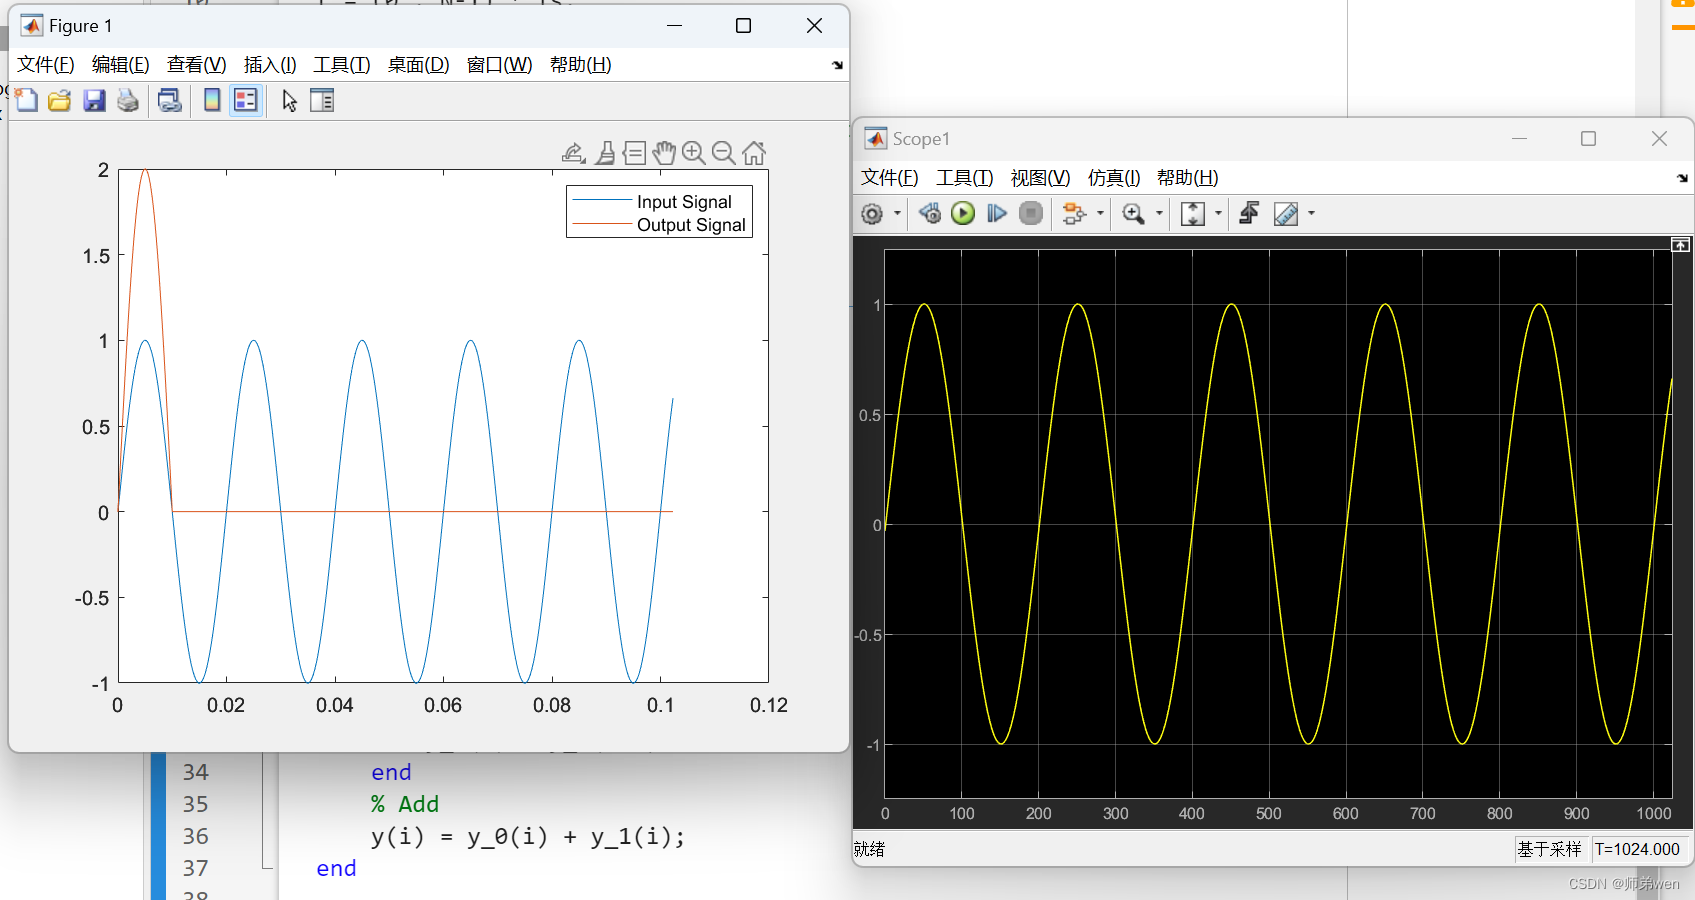Click Link Plot icon in Figure 1 toolbar

point(170,100)
